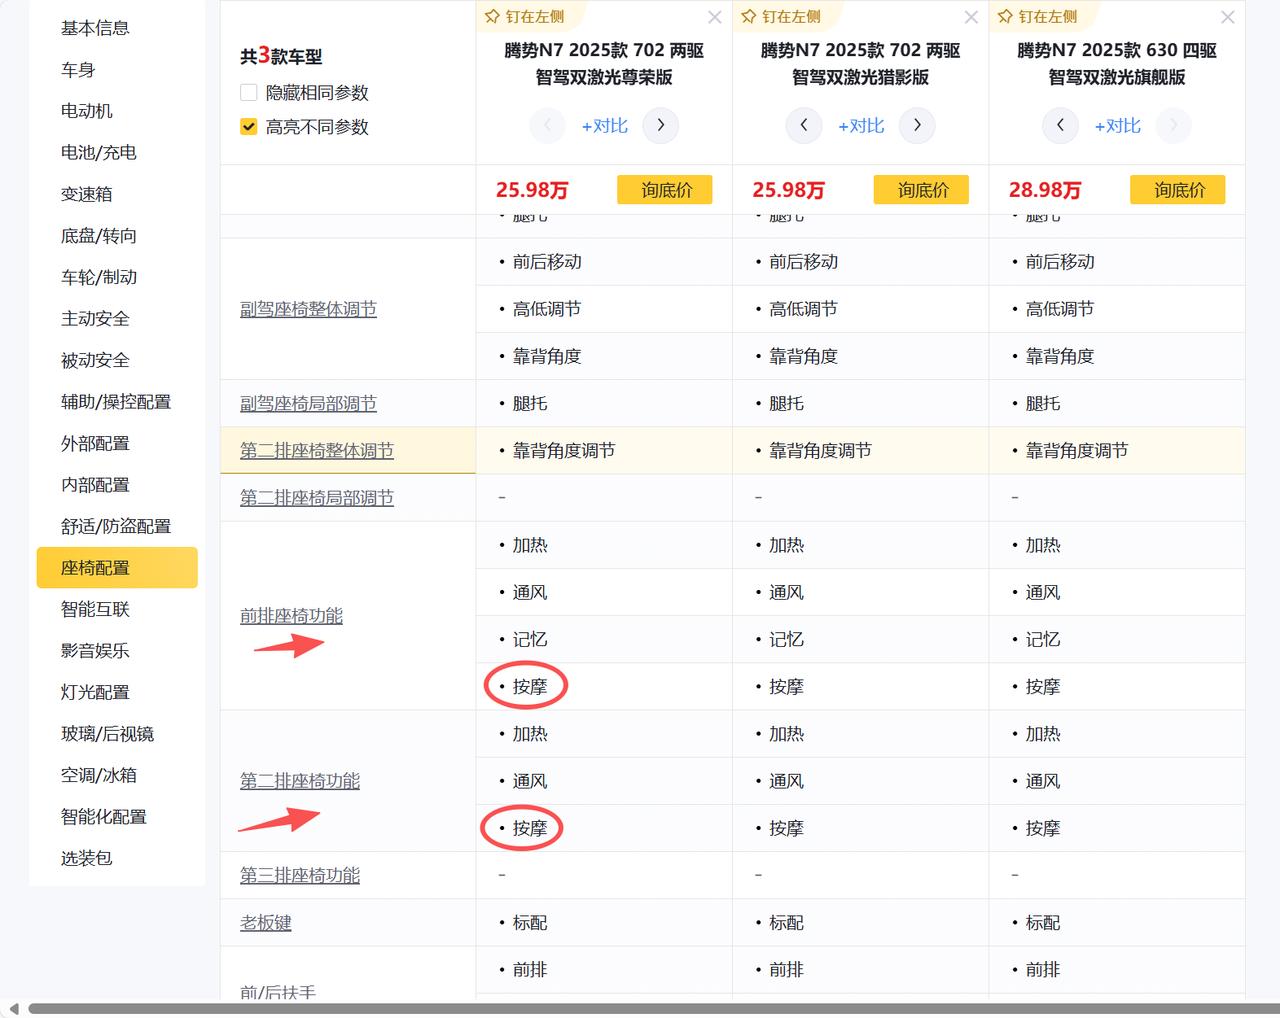The height and width of the screenshot is (1018, 1280).
Task: Open 第三排座椅功能 parameter link
Action: (300, 875)
